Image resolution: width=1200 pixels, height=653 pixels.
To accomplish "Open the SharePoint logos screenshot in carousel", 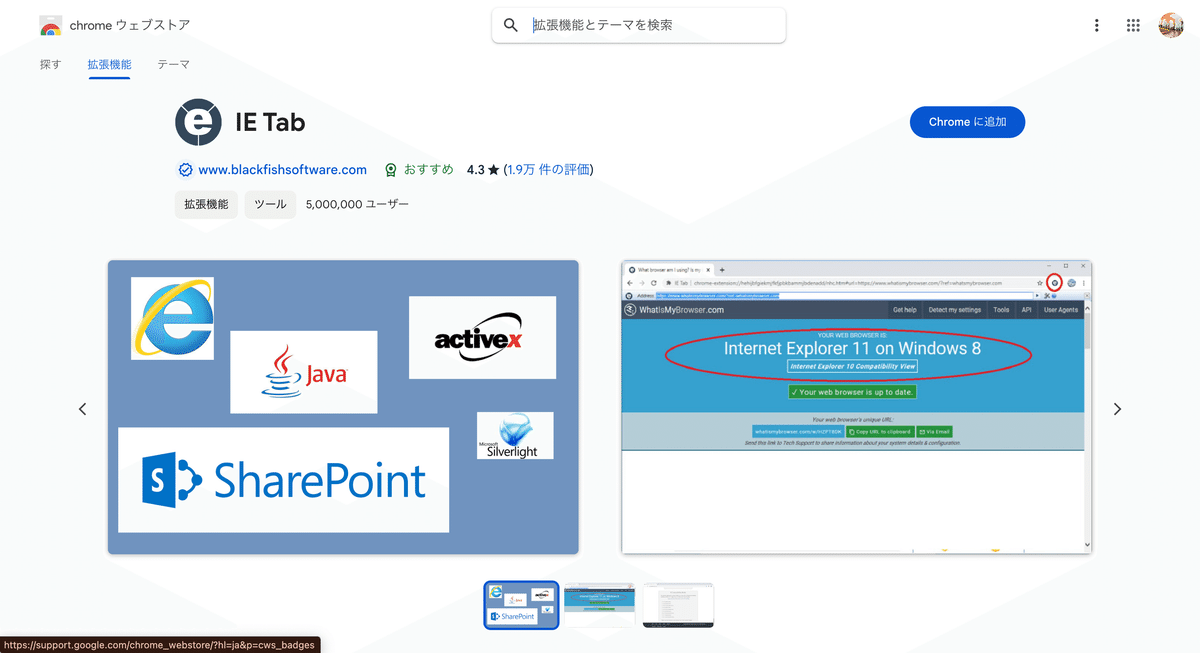I will click(x=343, y=407).
